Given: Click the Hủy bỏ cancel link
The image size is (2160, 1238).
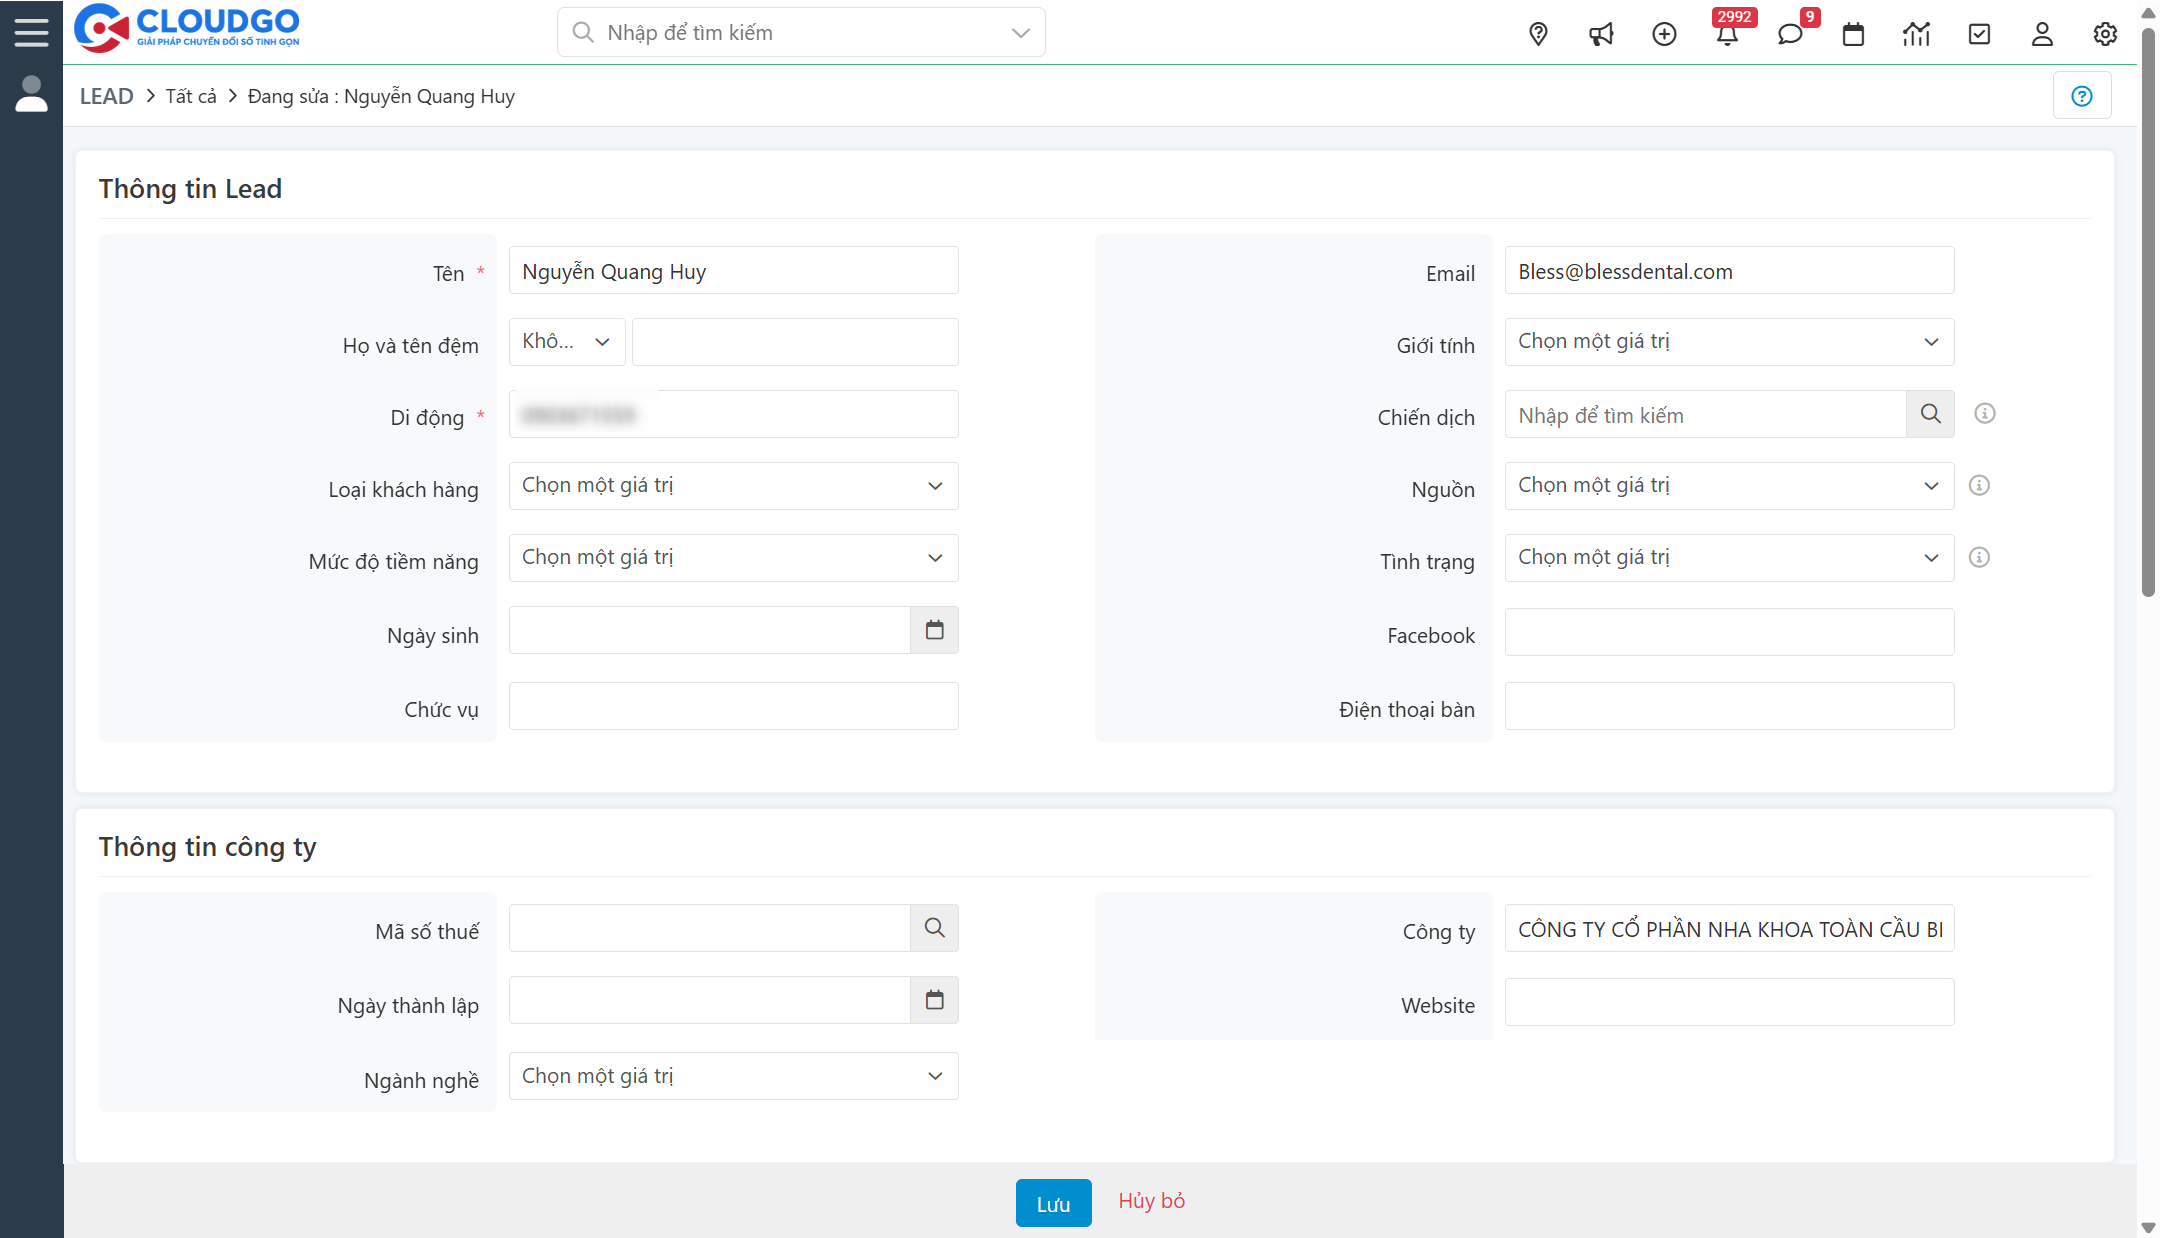Looking at the screenshot, I should (1151, 1201).
